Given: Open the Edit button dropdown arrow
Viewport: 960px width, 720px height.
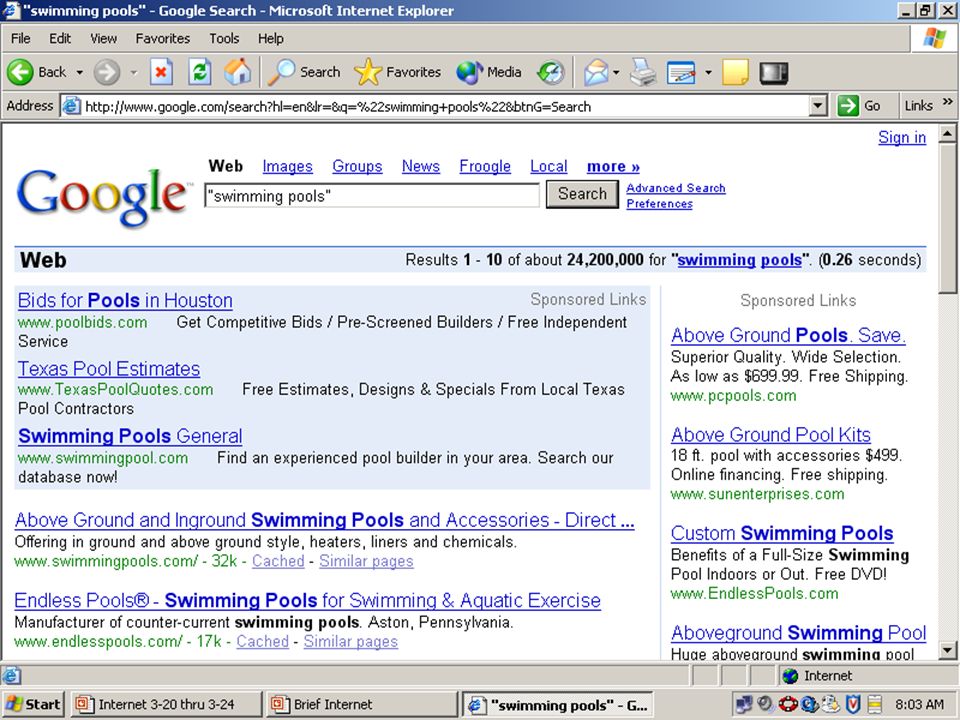Looking at the screenshot, I should pos(708,73).
